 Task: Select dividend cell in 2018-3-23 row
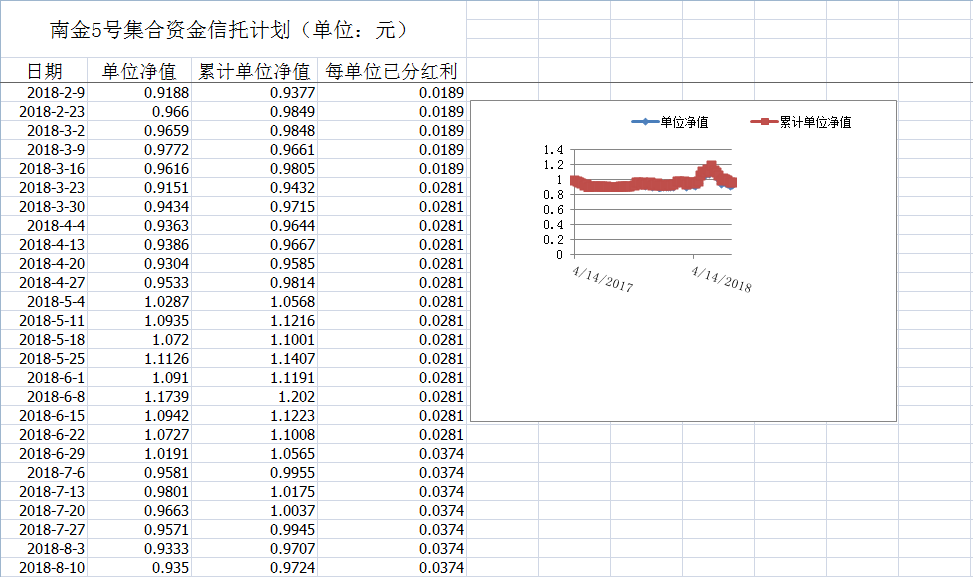click(392, 187)
